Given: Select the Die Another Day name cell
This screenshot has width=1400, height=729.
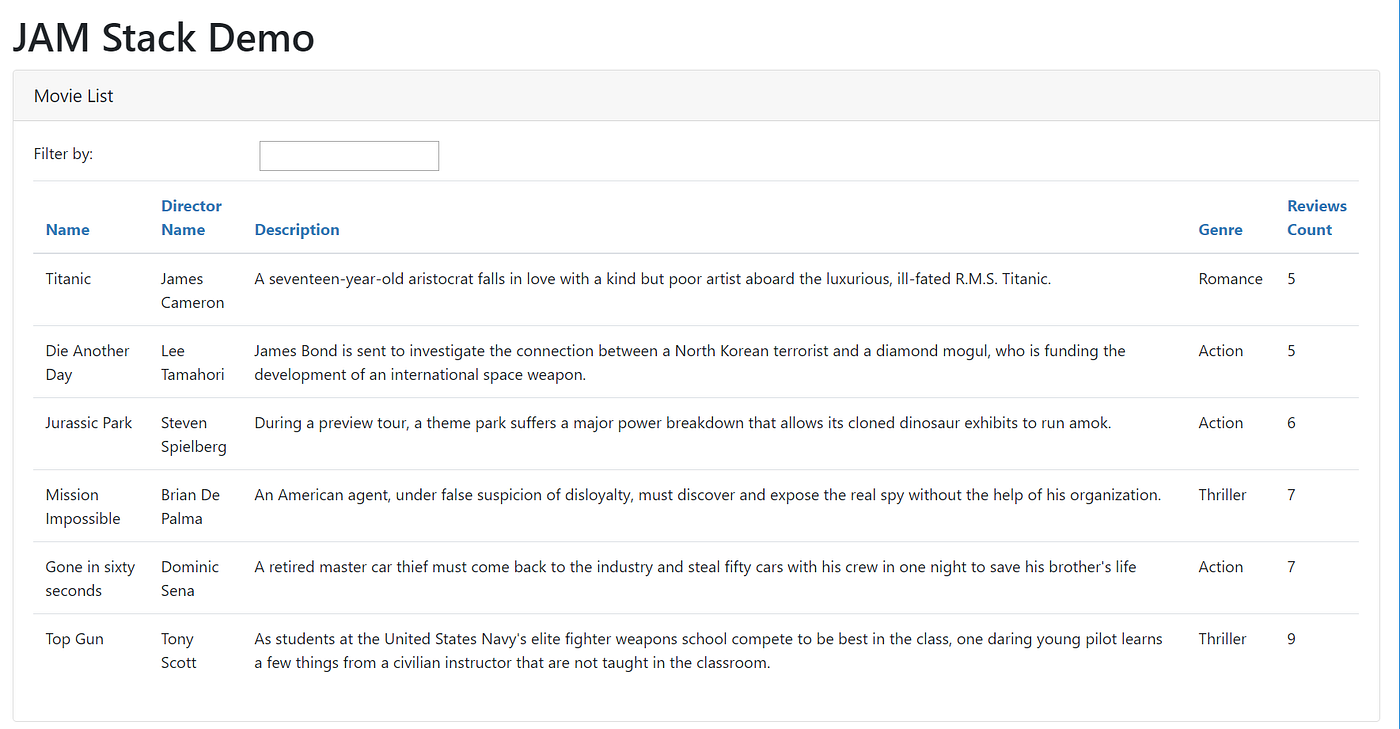Looking at the screenshot, I should [88, 363].
